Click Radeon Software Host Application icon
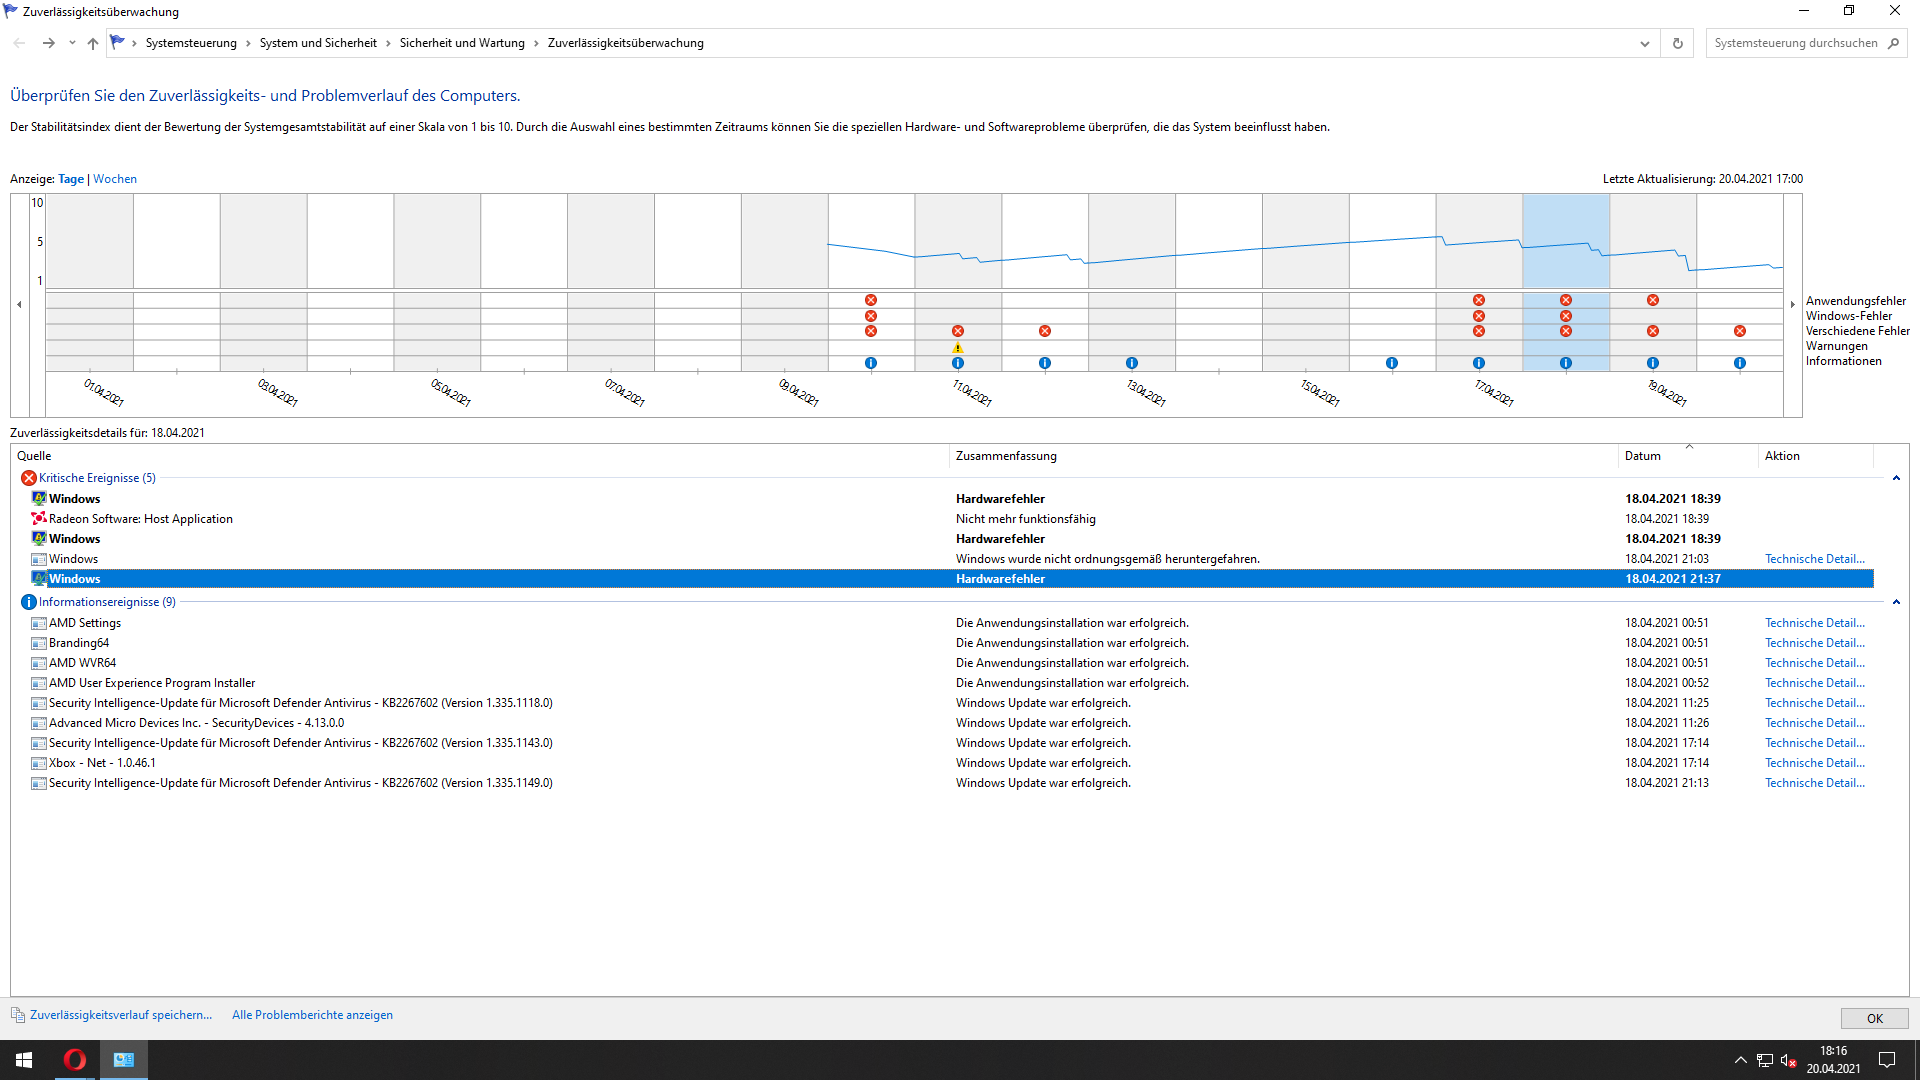 pyautogui.click(x=39, y=519)
